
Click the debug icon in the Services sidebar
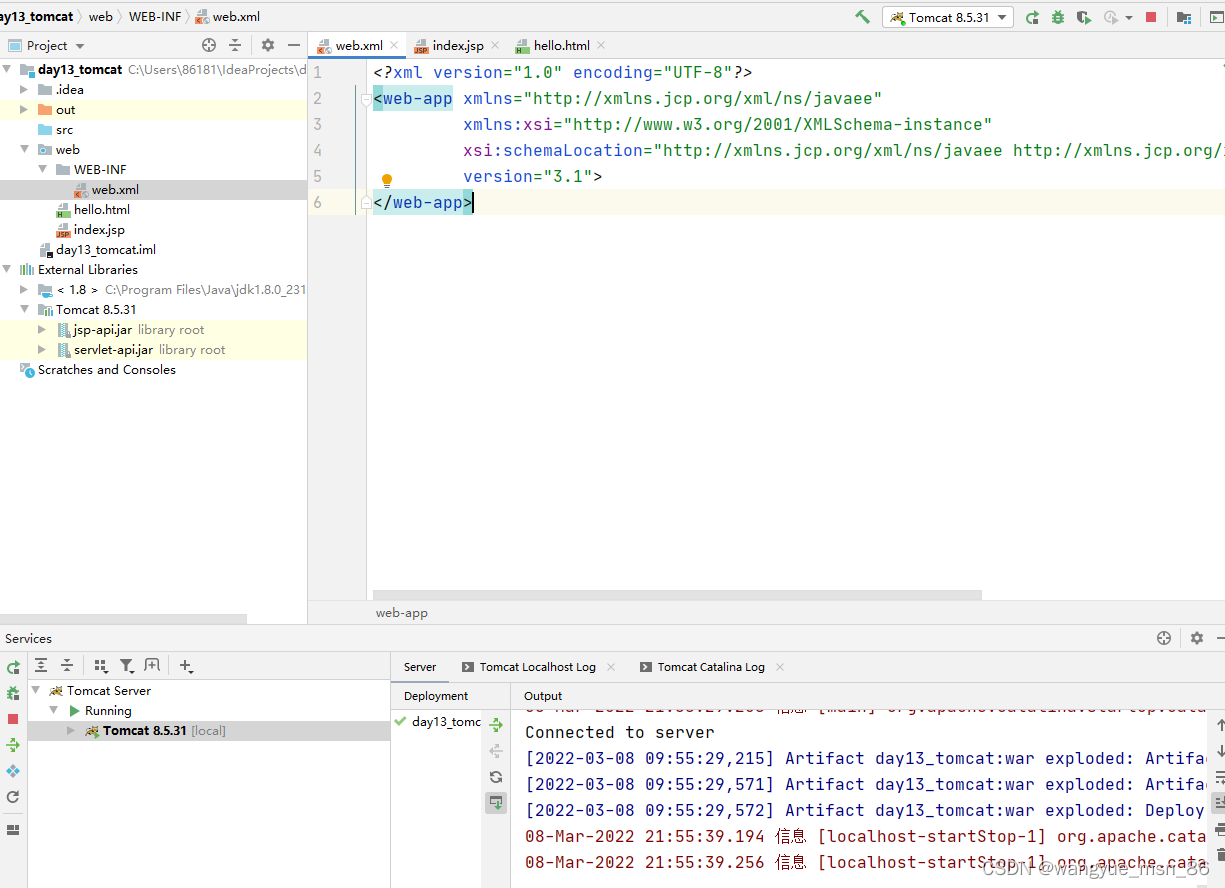pos(13,693)
